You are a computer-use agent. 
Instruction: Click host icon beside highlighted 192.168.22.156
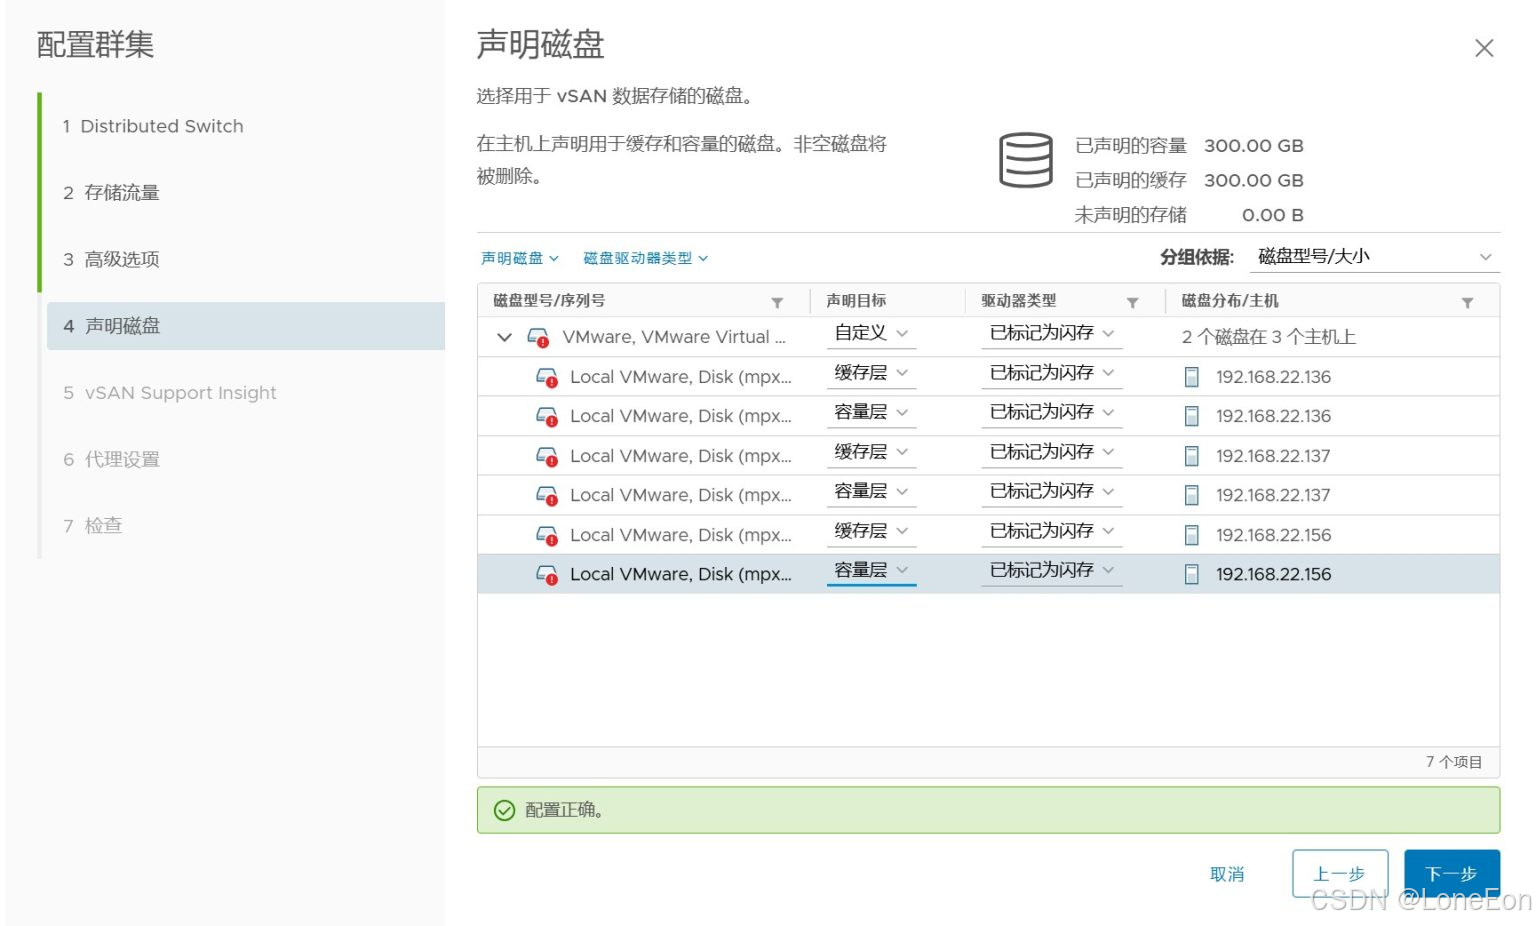[1191, 574]
